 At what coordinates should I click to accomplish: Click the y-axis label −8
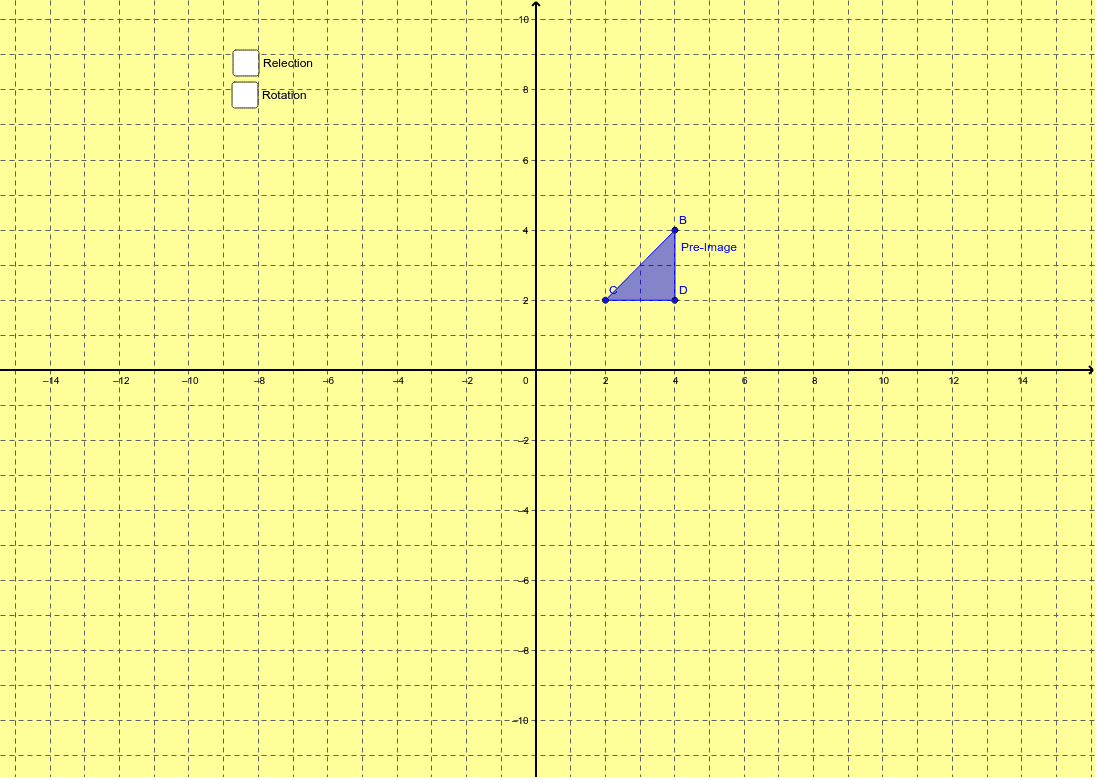524,650
